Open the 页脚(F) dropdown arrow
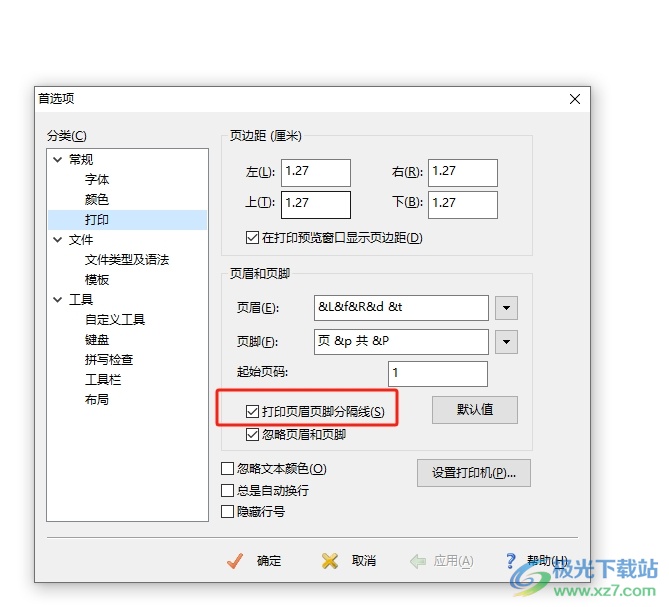Viewport: 669px width, 607px height. click(x=506, y=342)
